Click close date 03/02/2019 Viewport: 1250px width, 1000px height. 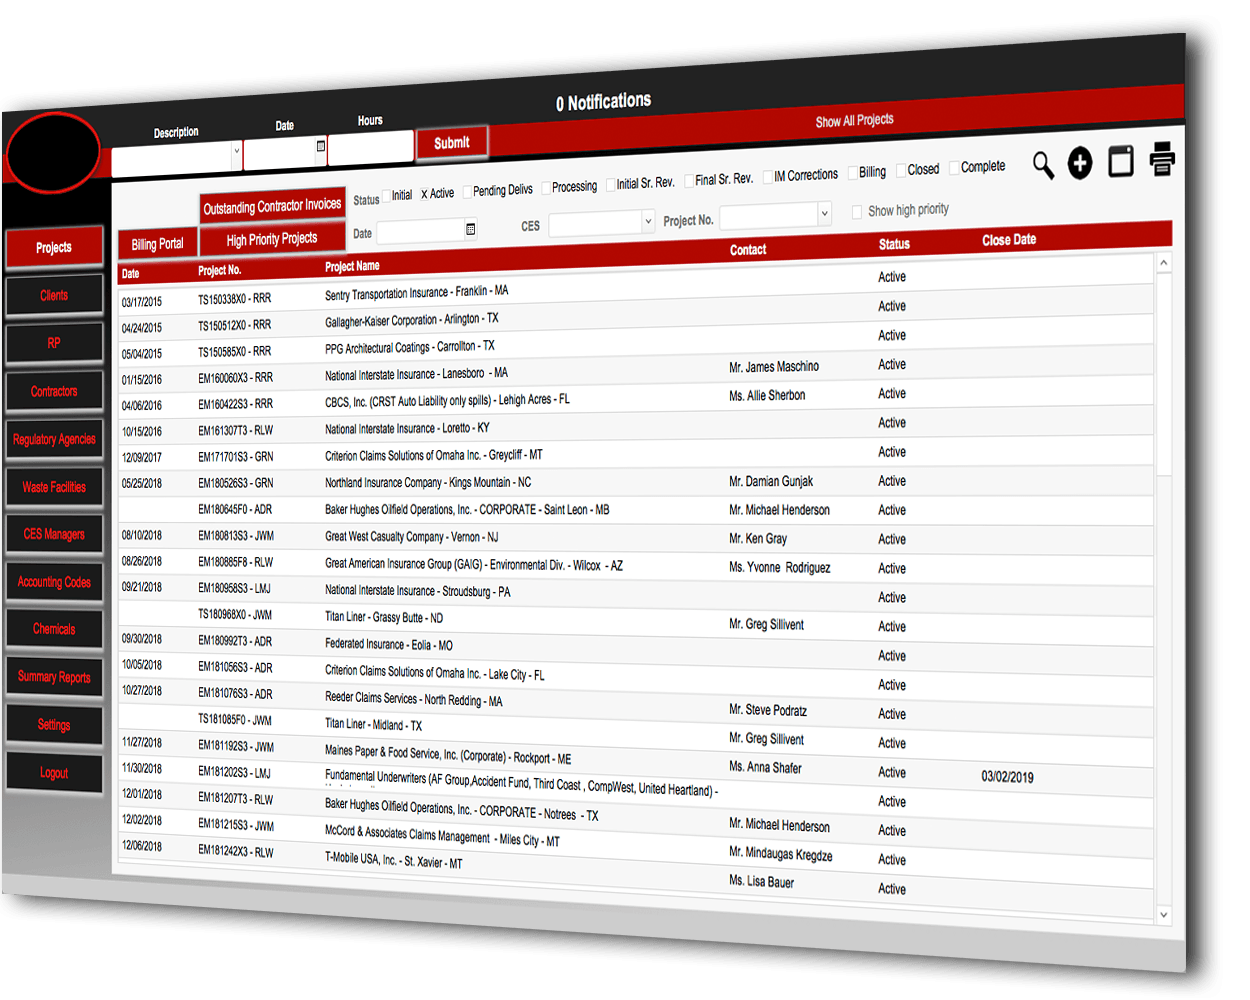pyautogui.click(x=1007, y=777)
